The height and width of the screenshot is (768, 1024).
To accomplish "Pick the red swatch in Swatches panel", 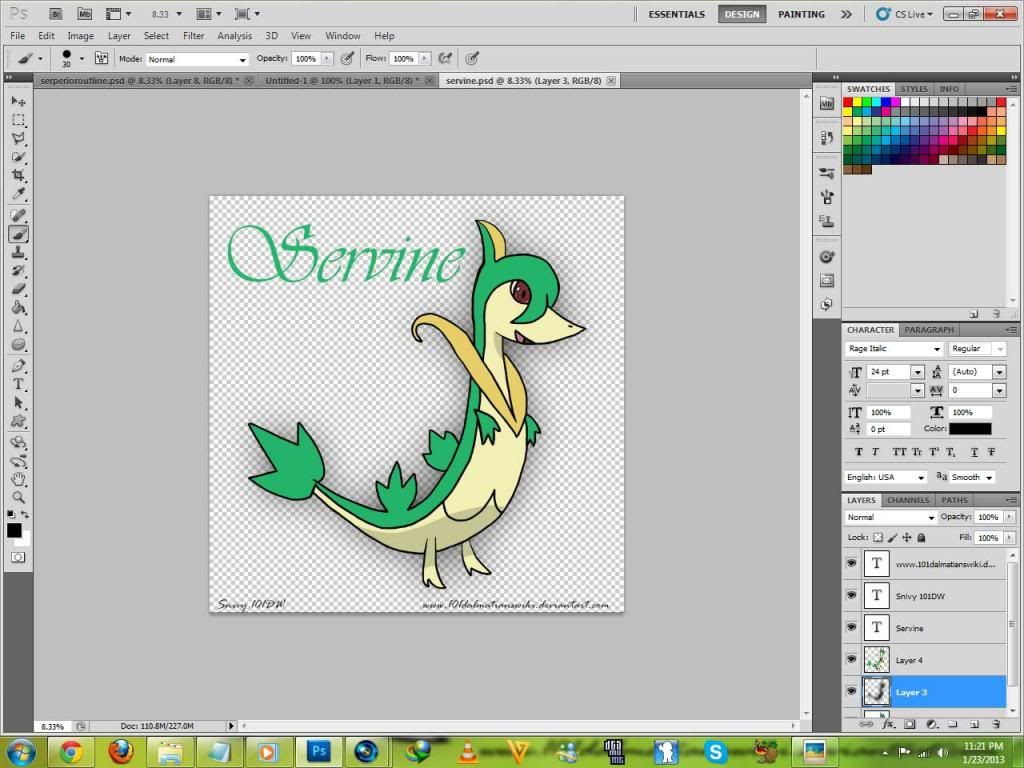I will pyautogui.click(x=848, y=103).
